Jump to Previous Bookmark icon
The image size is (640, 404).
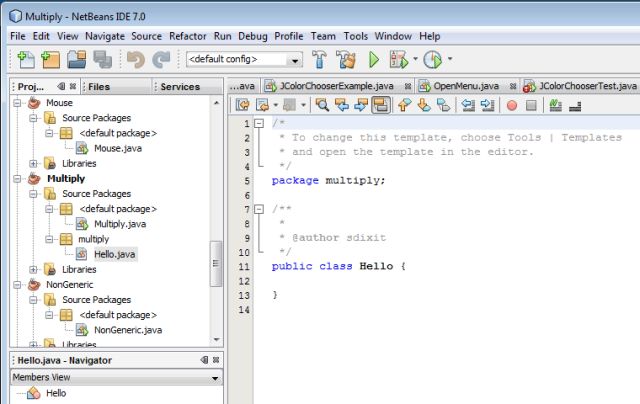(x=404, y=105)
